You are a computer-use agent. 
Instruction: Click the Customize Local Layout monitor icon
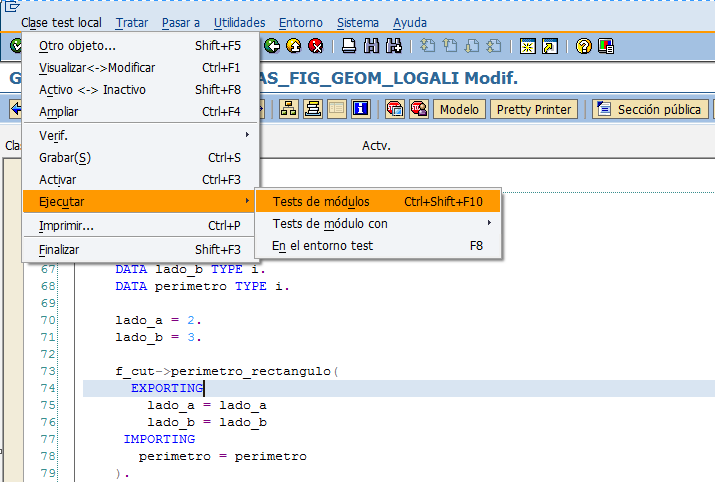coord(606,46)
